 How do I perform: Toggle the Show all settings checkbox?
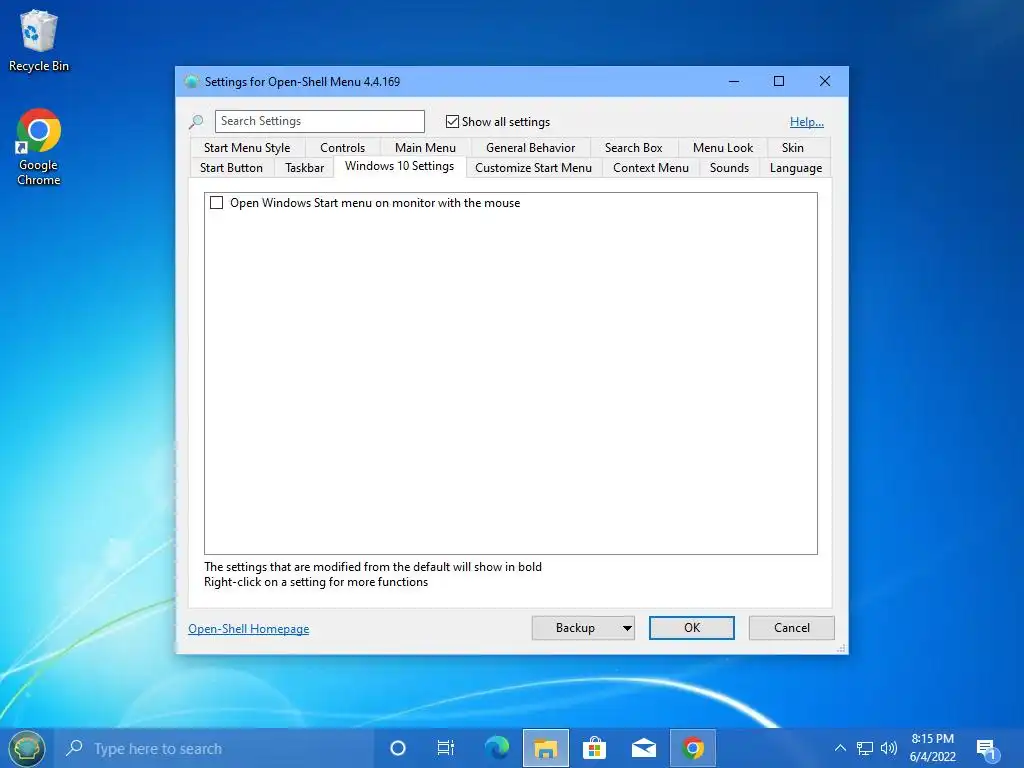pyautogui.click(x=452, y=121)
